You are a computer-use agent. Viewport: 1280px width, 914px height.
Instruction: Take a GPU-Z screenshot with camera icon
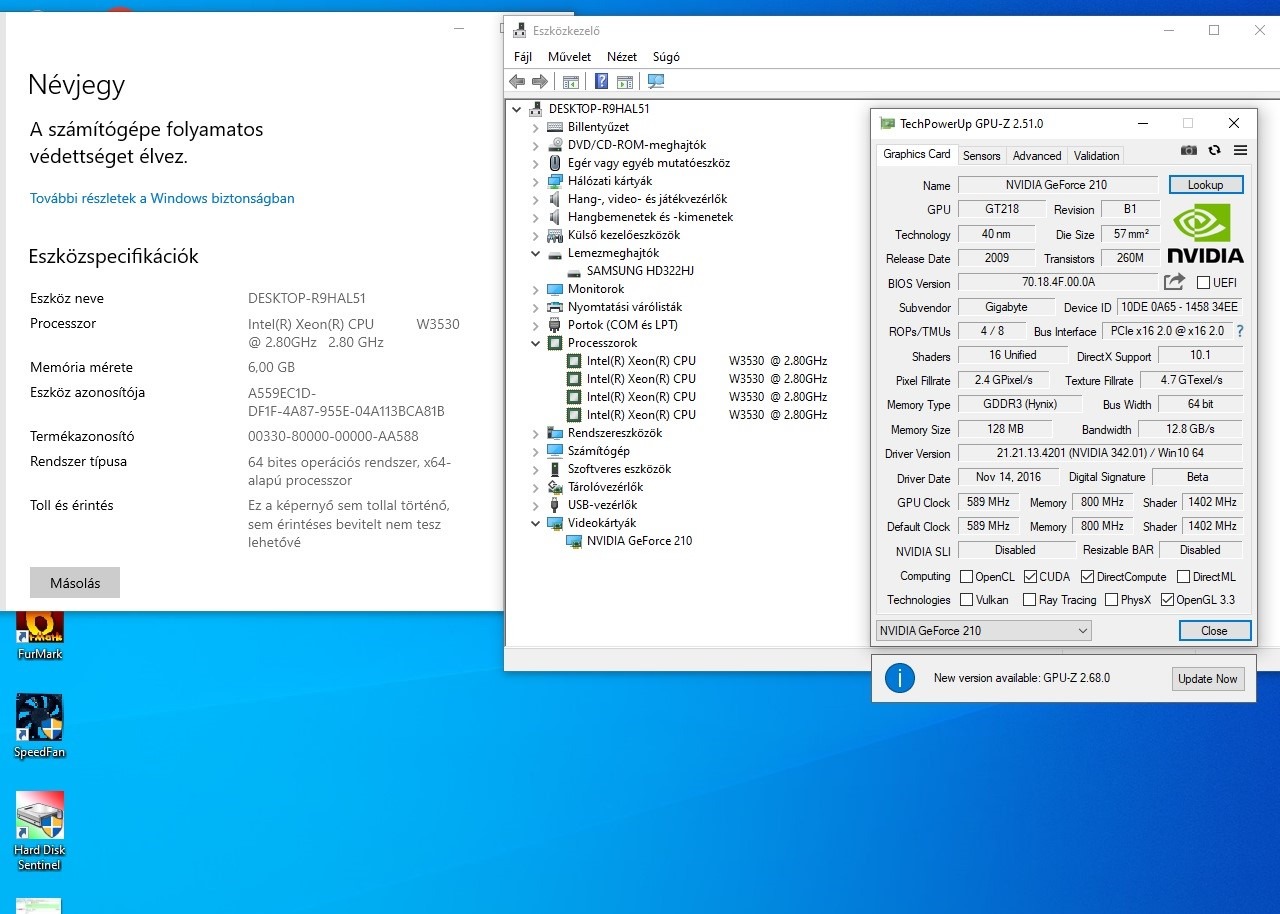click(x=1188, y=150)
